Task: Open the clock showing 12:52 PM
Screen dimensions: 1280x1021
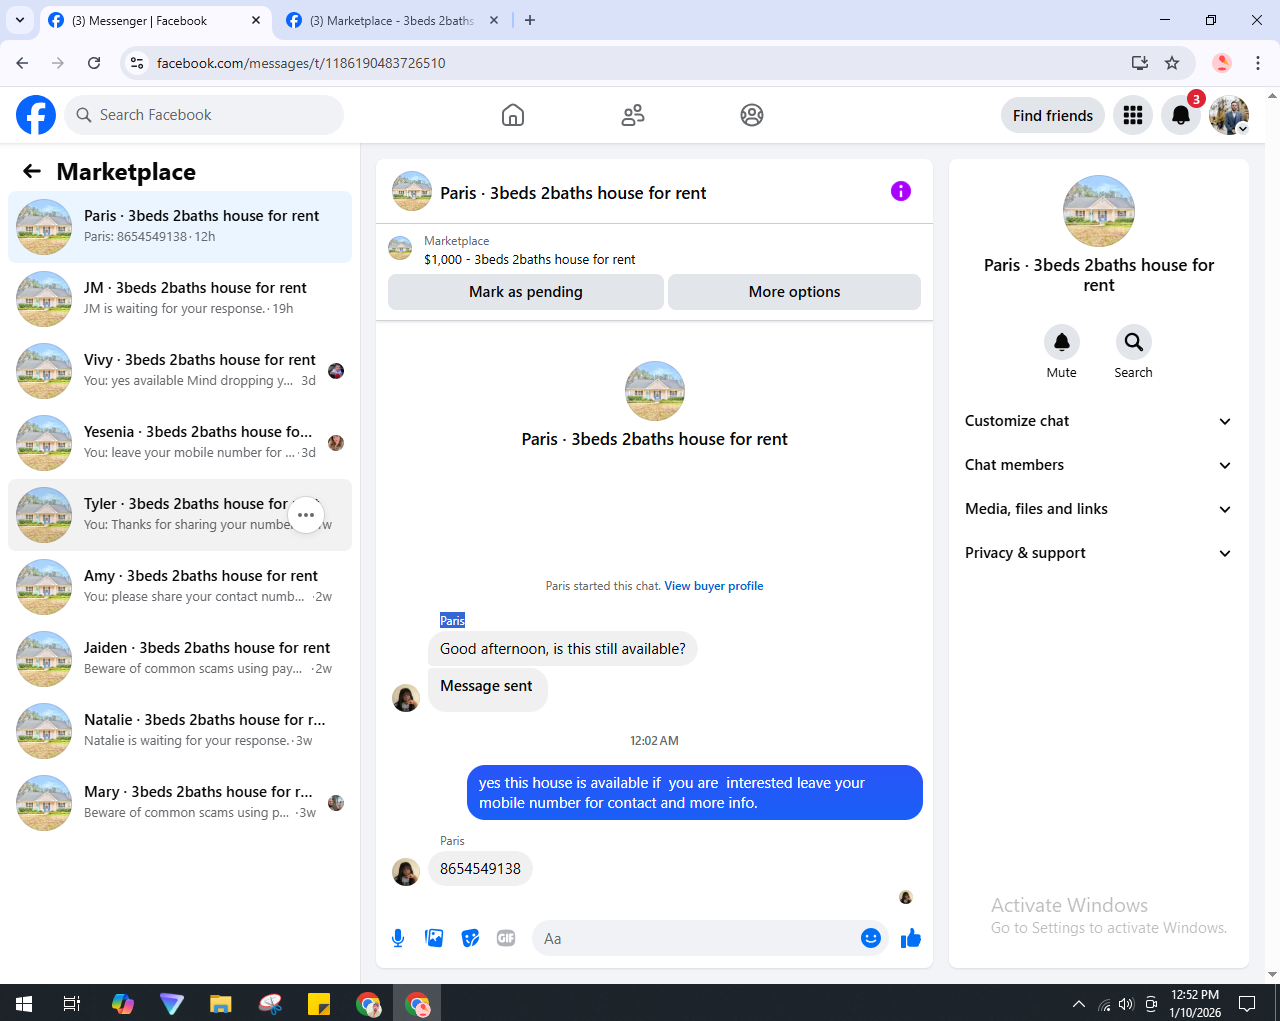Action: point(1195,1003)
